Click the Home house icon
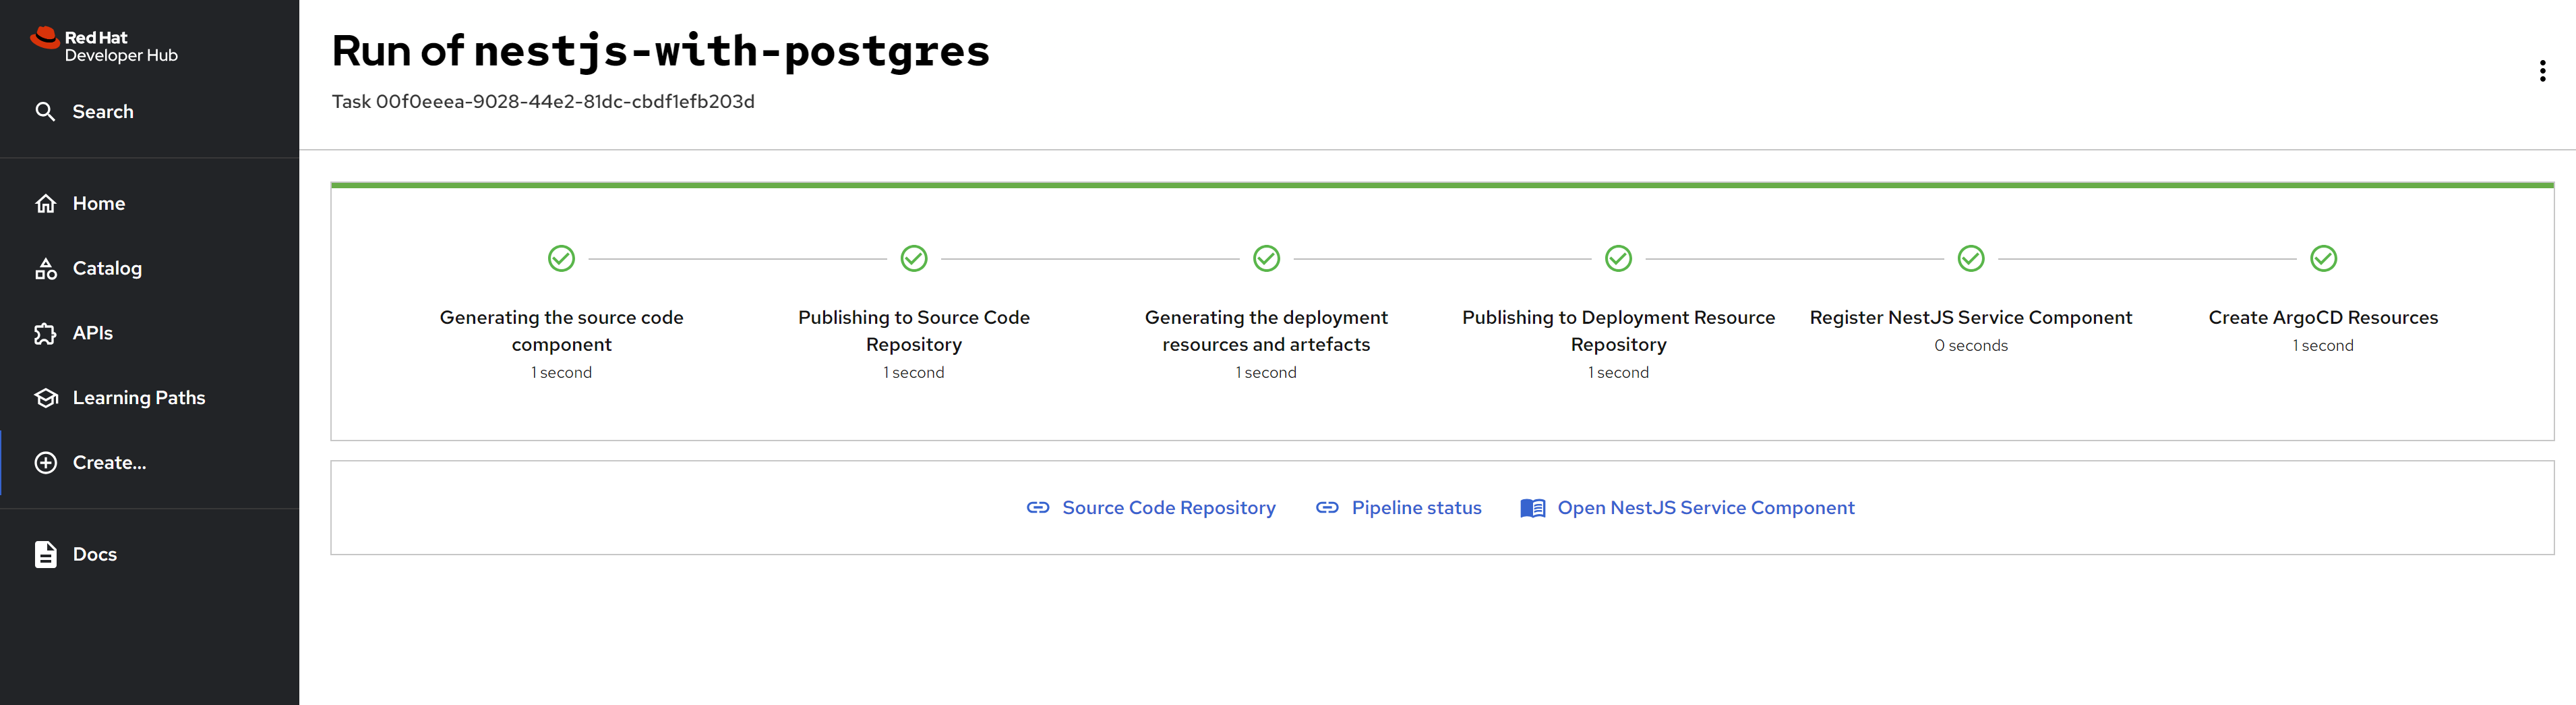2576x705 pixels. (x=46, y=204)
